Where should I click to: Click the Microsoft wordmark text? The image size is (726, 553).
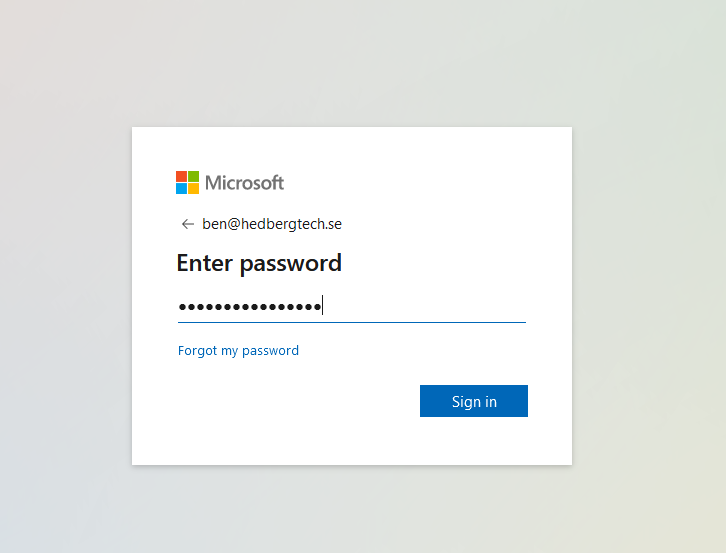(244, 182)
